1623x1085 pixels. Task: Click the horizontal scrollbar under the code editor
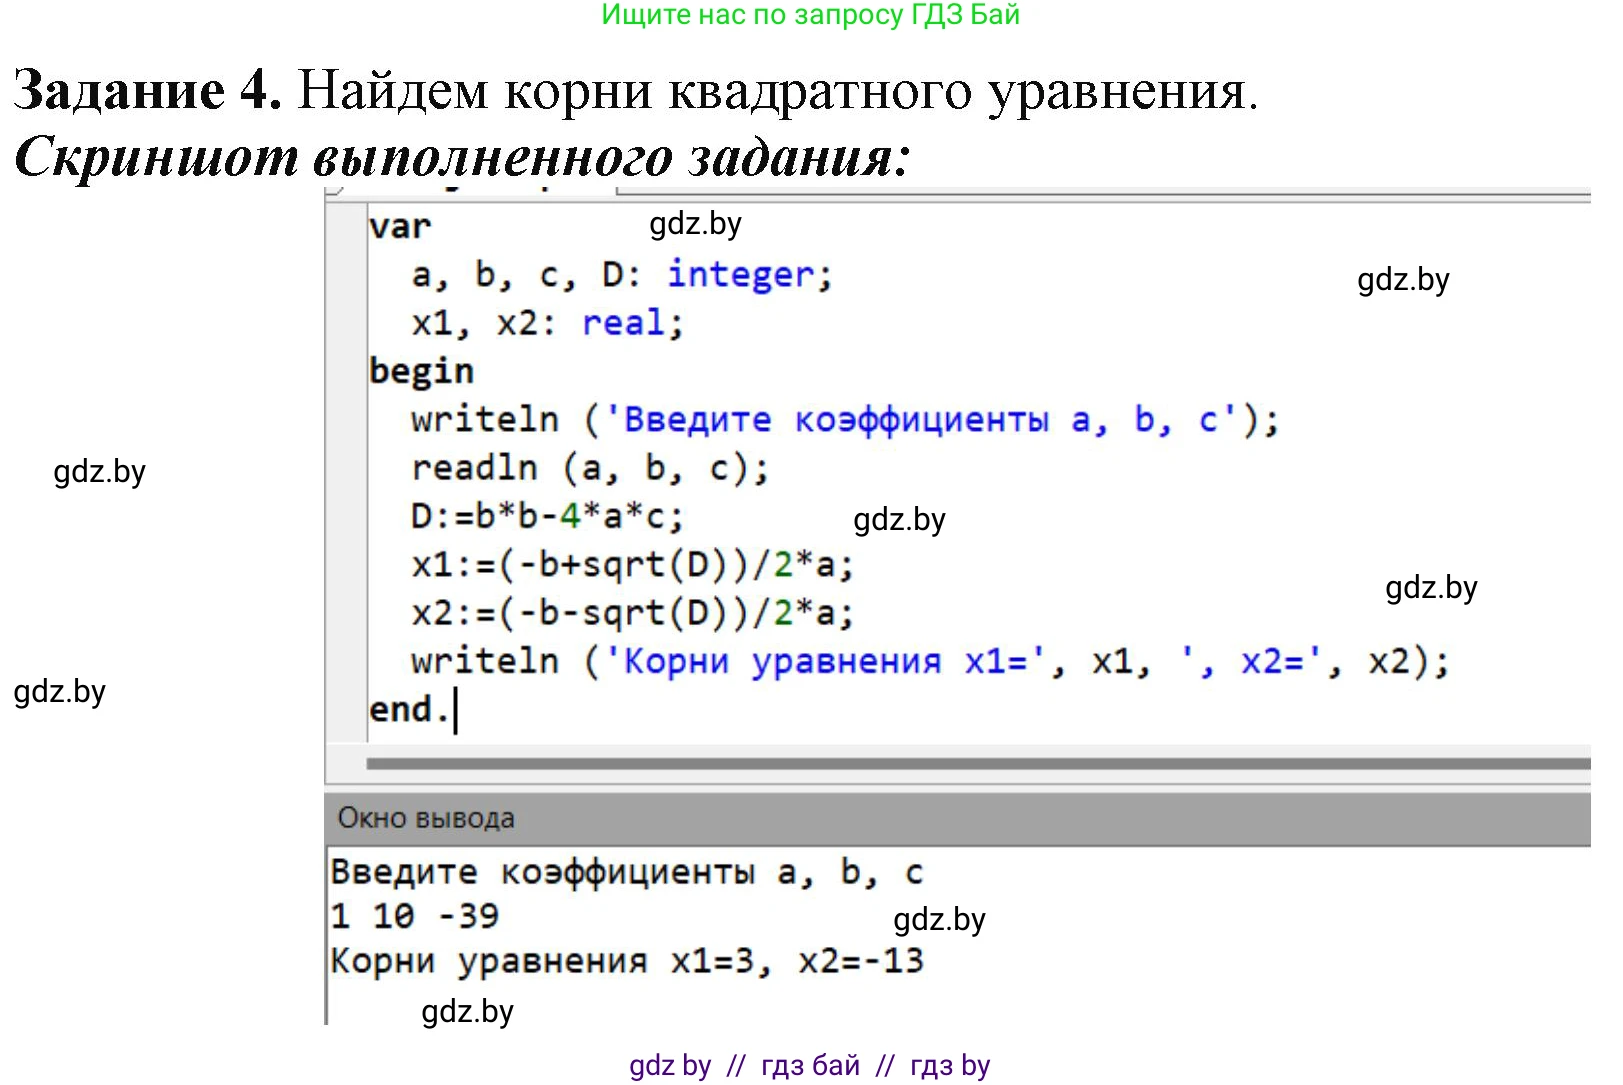[x=976, y=764]
